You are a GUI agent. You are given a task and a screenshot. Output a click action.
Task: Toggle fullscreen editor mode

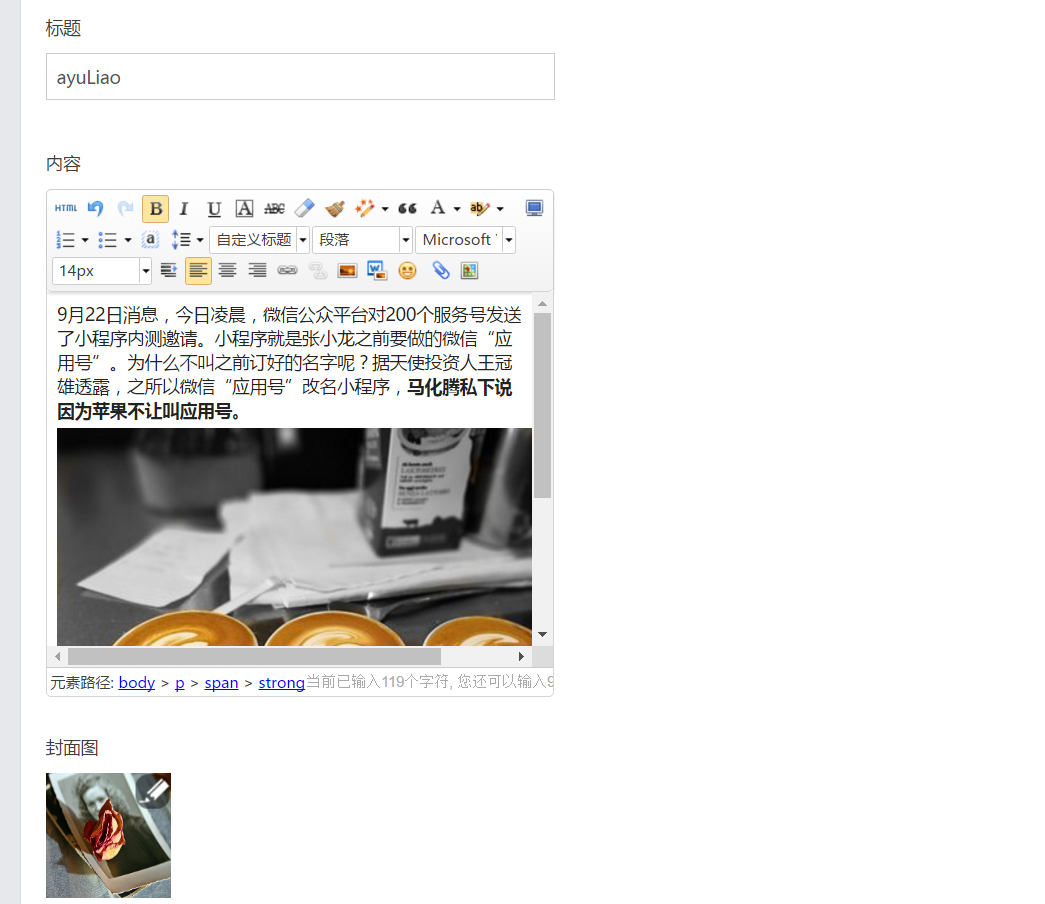(534, 209)
